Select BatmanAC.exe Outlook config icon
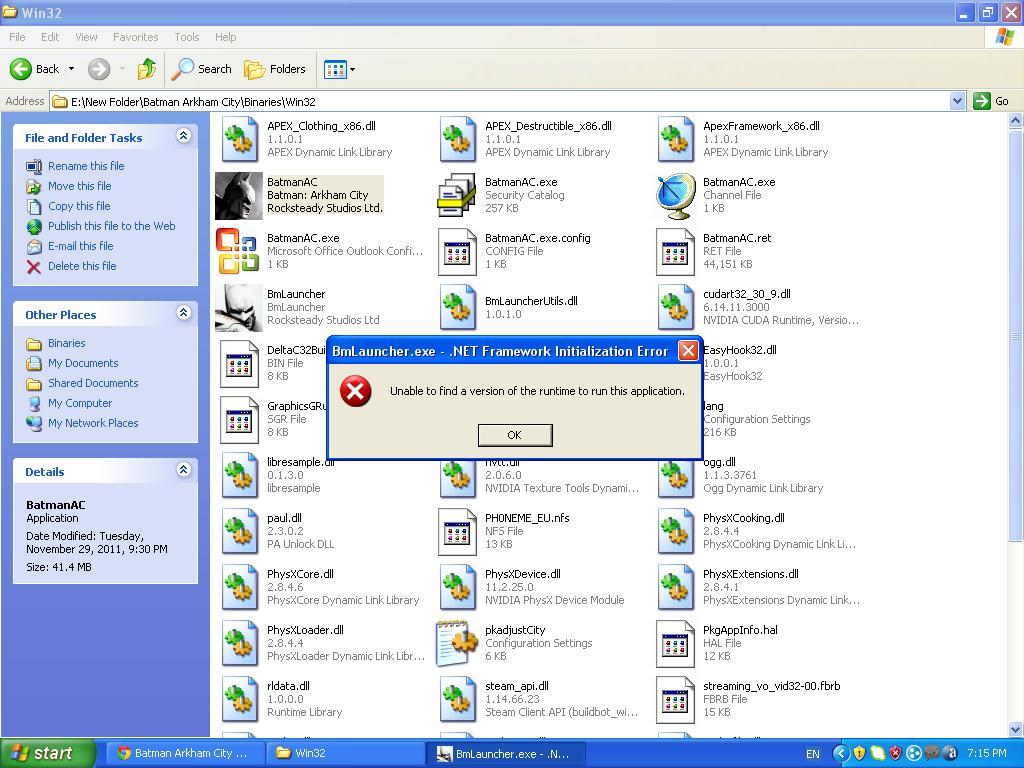Image resolution: width=1024 pixels, height=768 pixels. 238,251
